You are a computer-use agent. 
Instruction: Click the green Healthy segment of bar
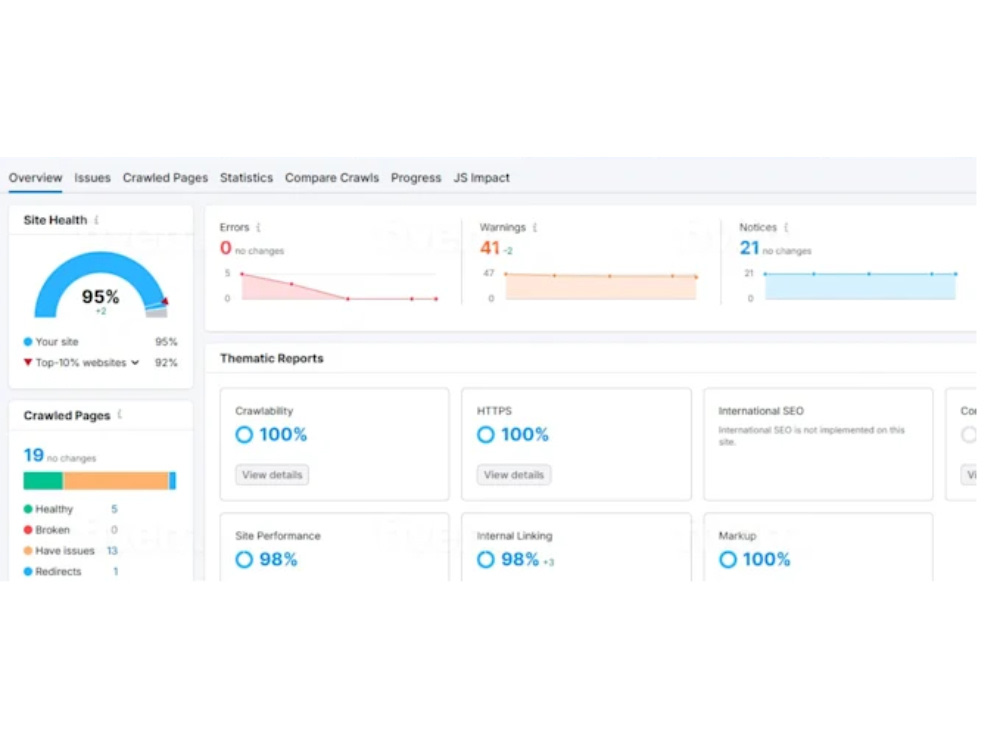click(43, 481)
